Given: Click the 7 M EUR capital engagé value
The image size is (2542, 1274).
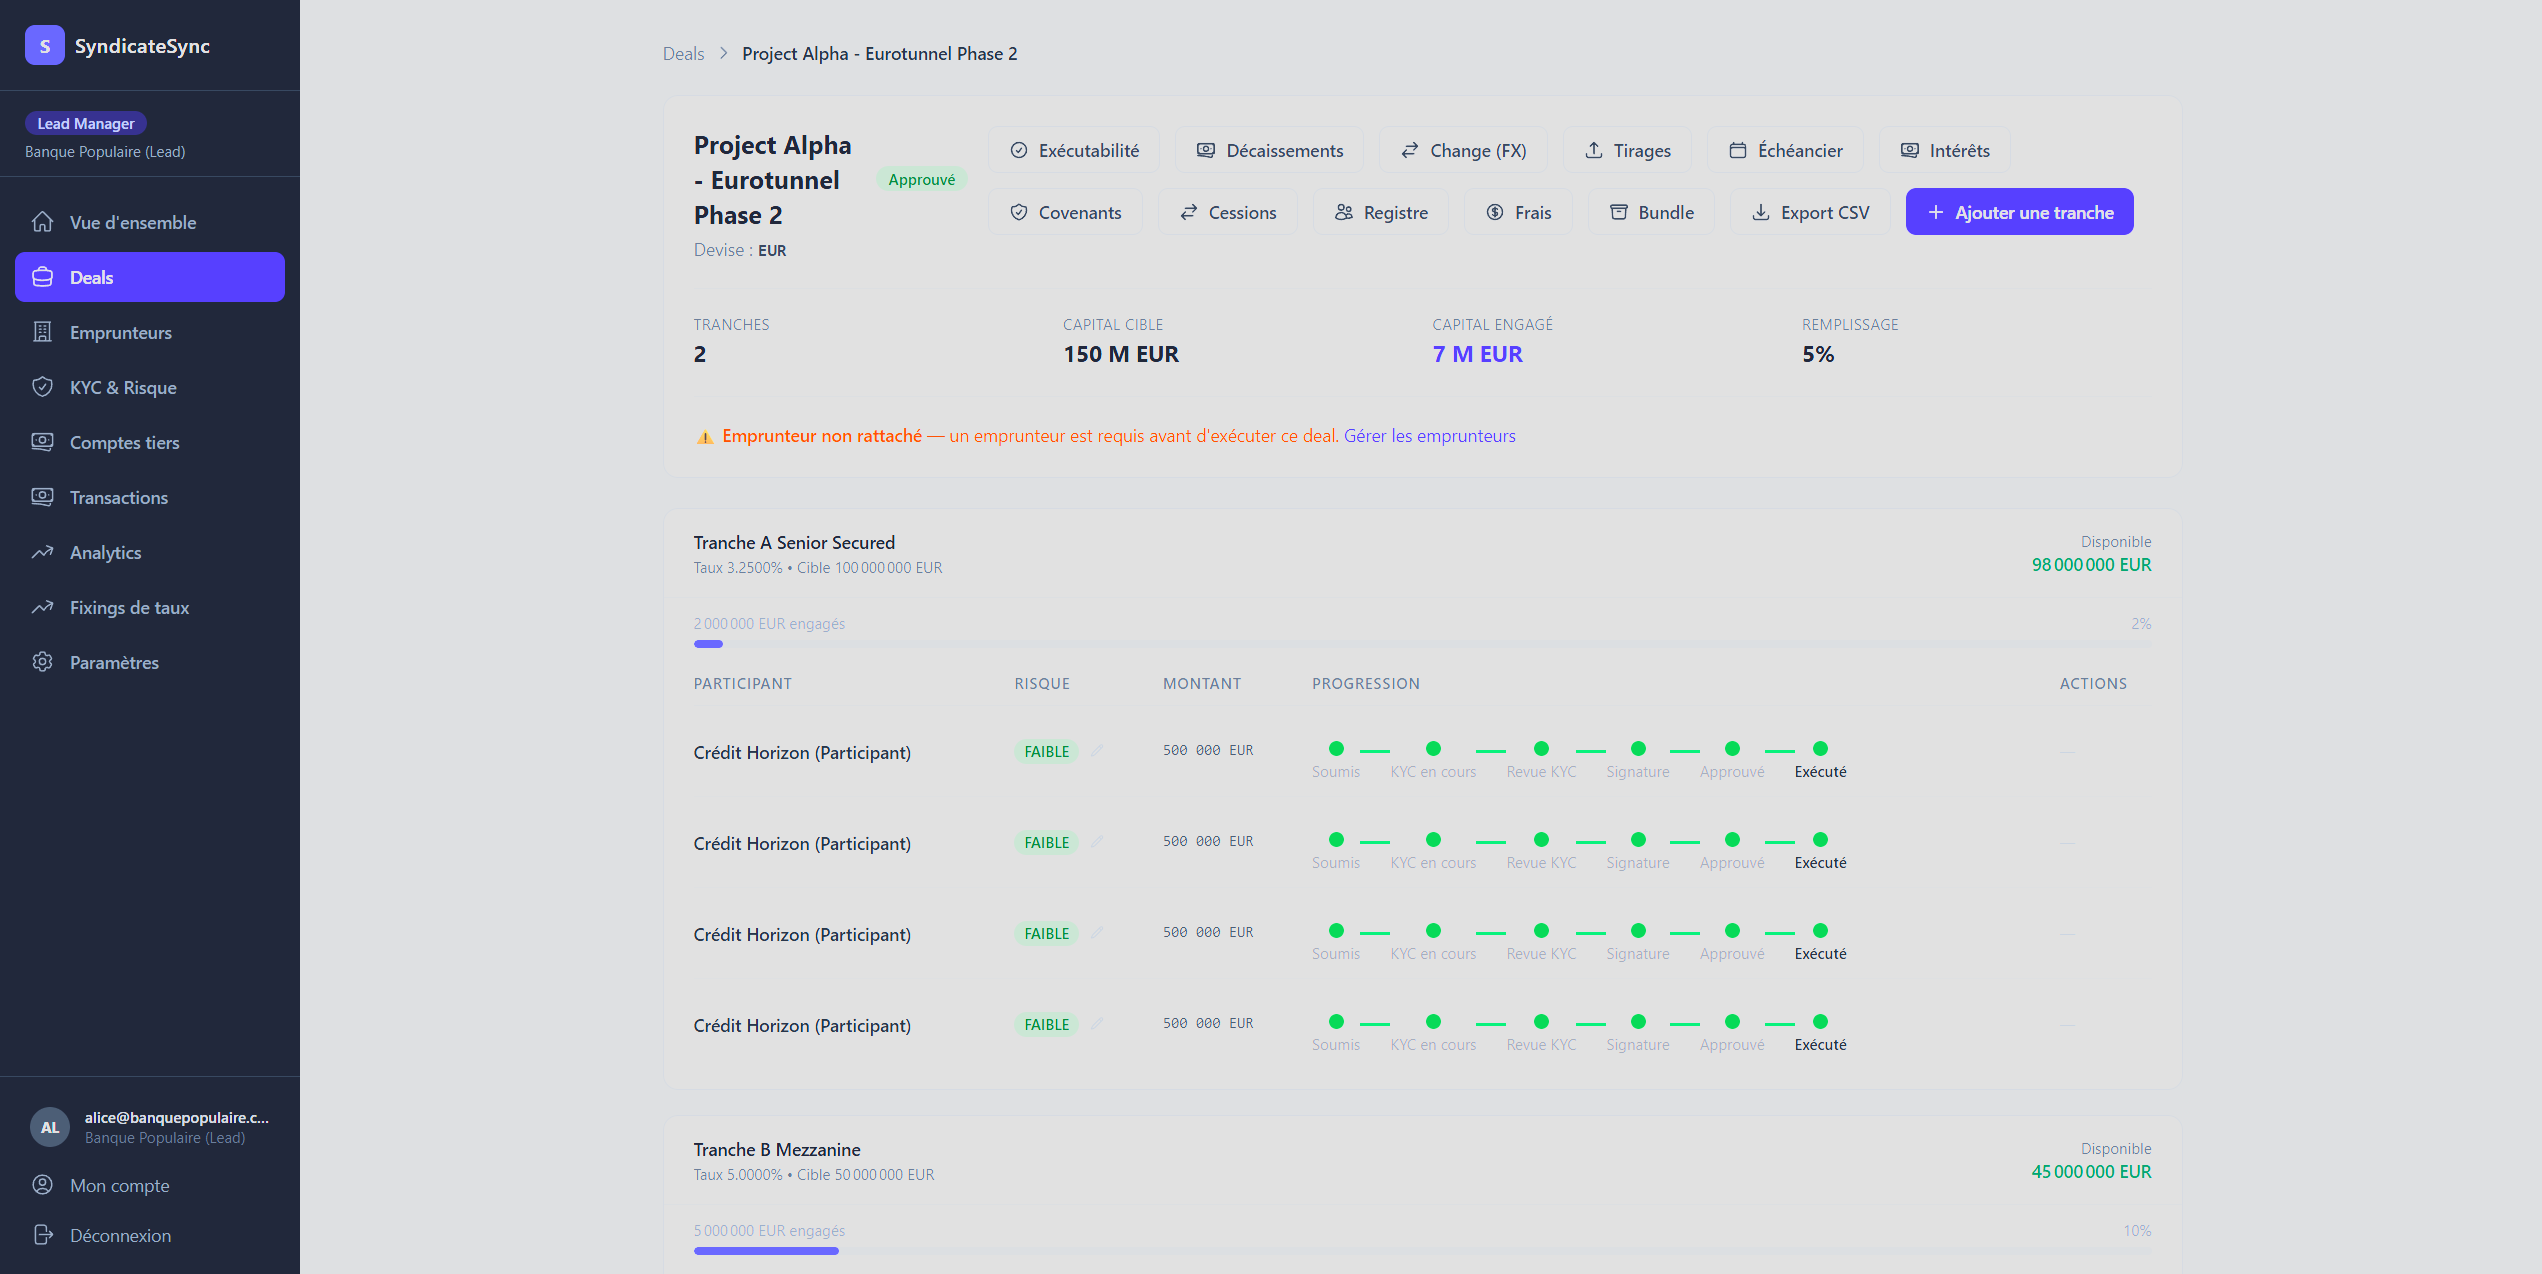Looking at the screenshot, I should [1477, 354].
